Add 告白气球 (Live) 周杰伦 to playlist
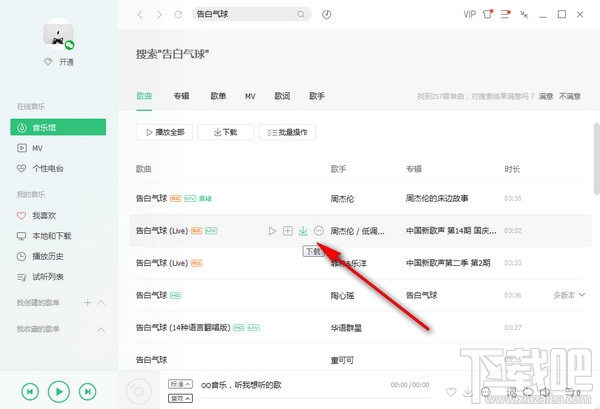The width and height of the screenshot is (600, 409). pyautogui.click(x=288, y=231)
